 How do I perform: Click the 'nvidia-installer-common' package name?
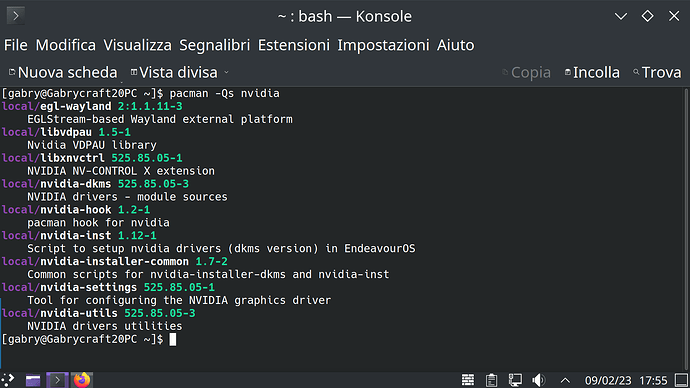pyautogui.click(x=114, y=261)
